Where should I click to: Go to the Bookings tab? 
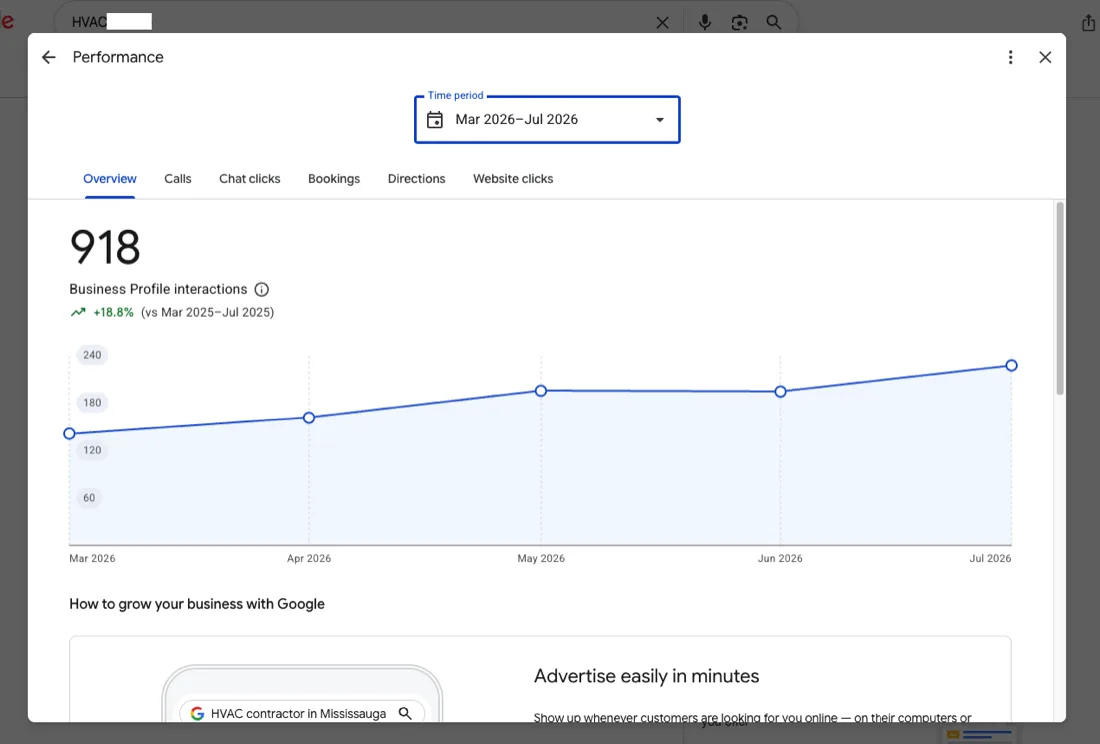point(334,179)
